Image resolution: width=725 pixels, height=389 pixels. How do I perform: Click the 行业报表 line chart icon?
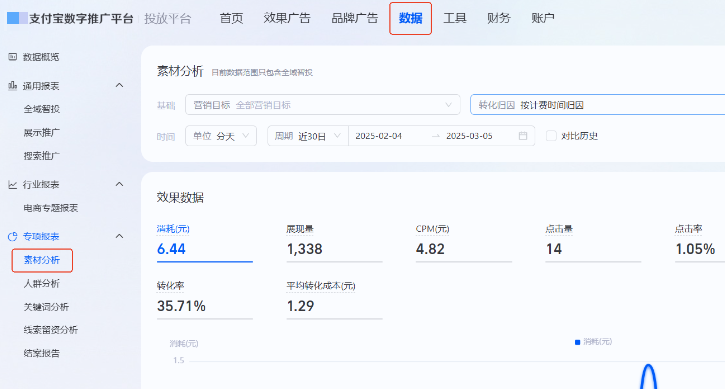coord(12,185)
